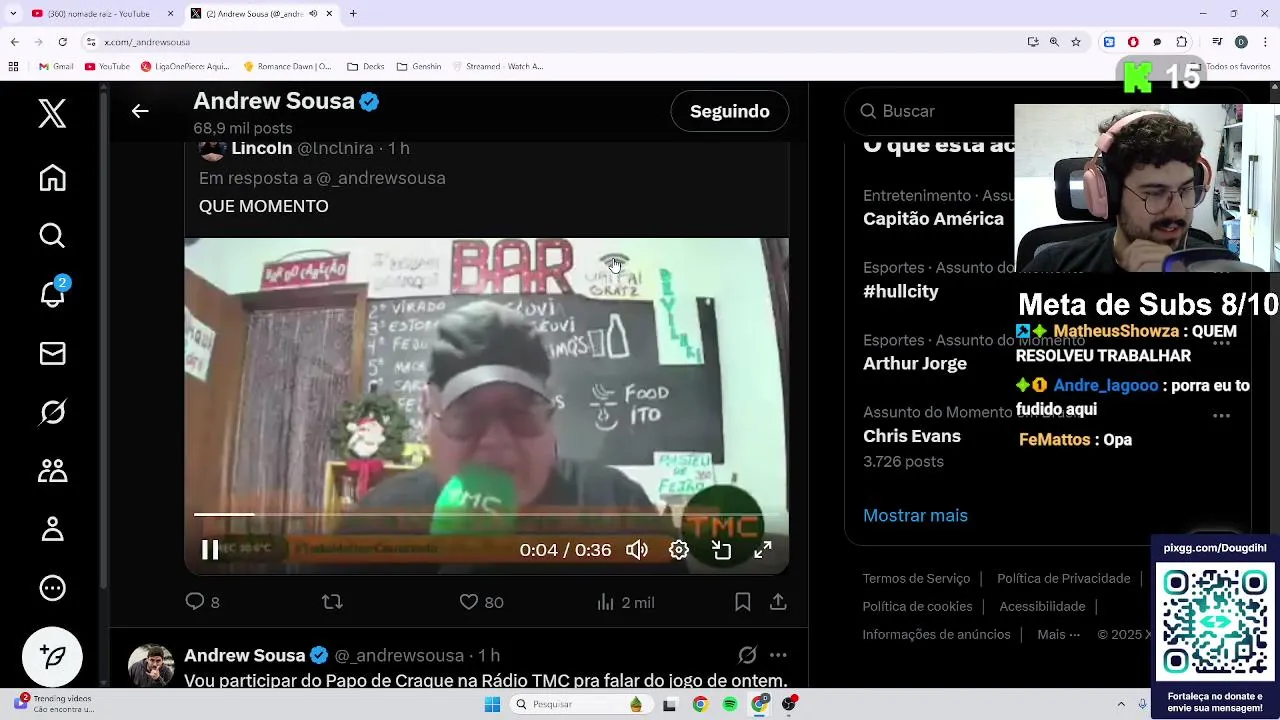Open Gmail bookmark
The image size is (1280, 720).
[x=56, y=67]
